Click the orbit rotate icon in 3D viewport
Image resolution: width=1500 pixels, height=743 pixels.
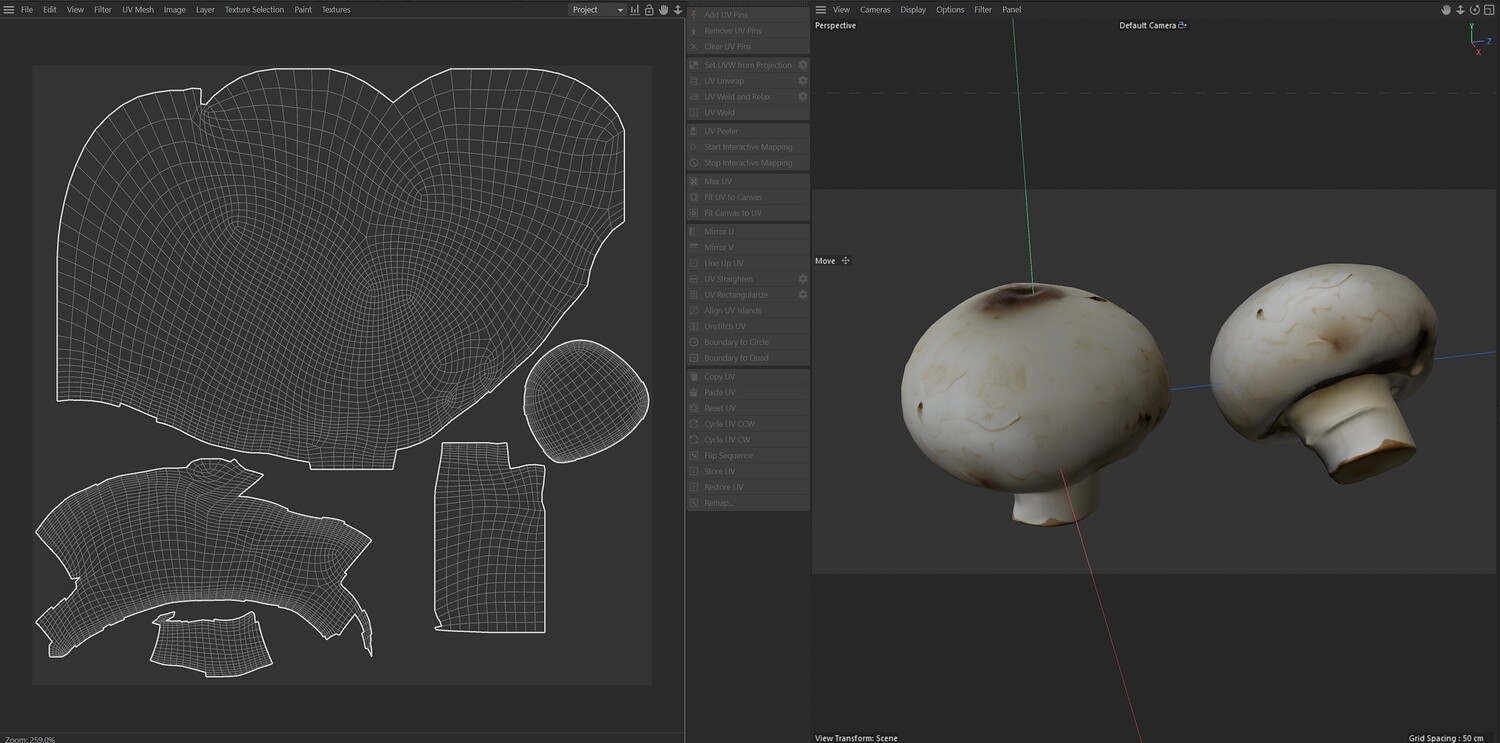click(1474, 9)
